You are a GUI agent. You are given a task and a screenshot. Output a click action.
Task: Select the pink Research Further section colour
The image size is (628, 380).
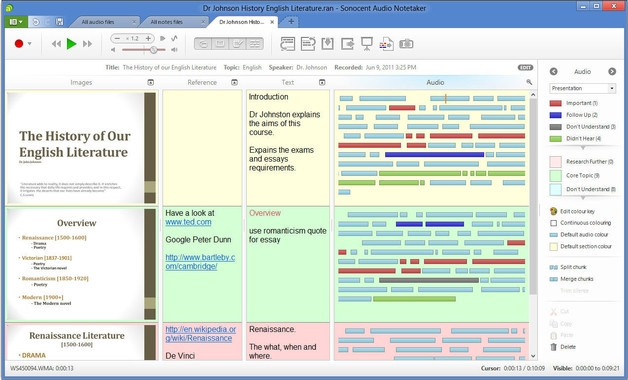pyautogui.click(x=556, y=162)
